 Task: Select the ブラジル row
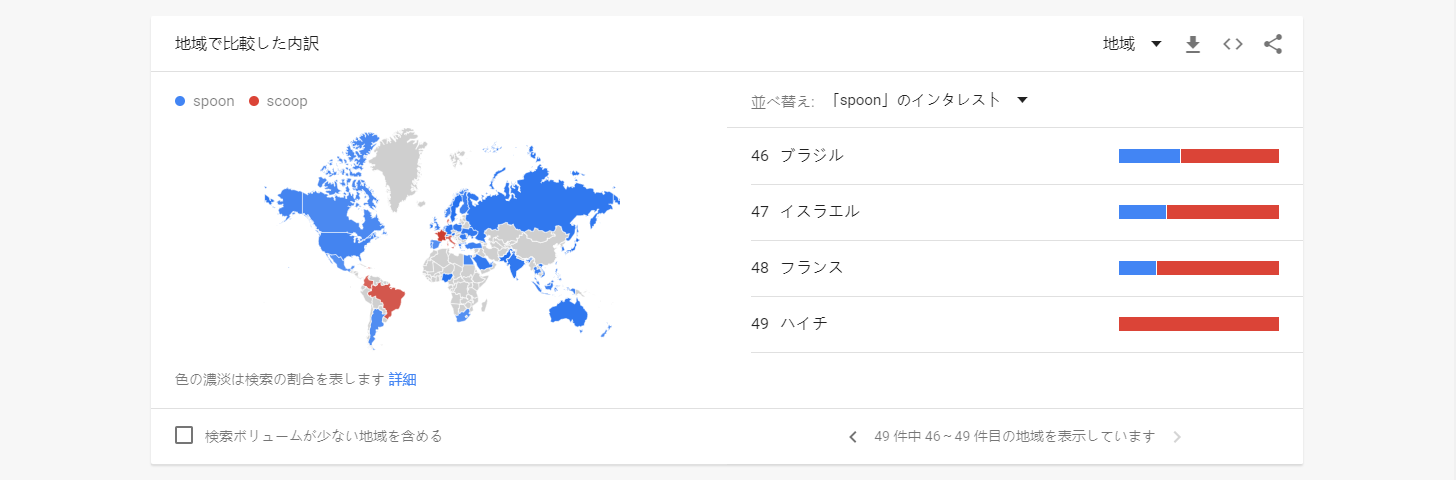pyautogui.click(x=811, y=155)
